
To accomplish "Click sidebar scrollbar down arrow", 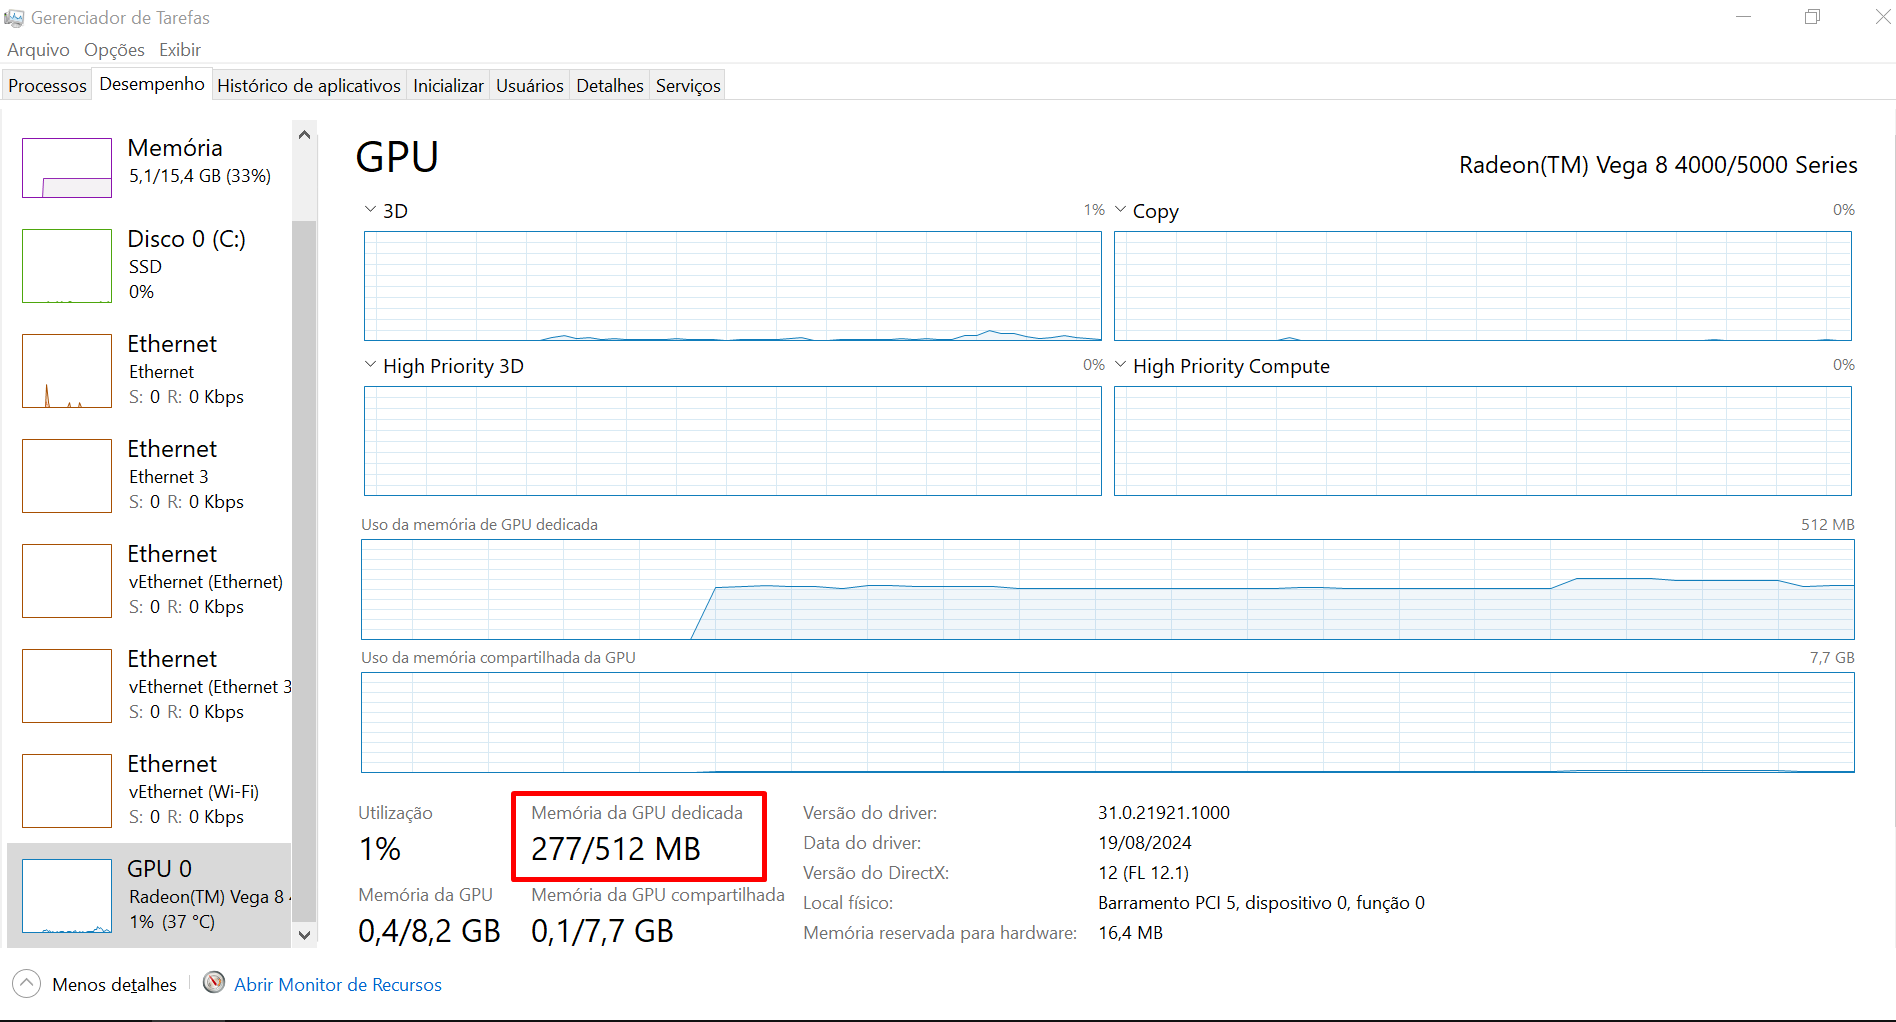I will pos(305,935).
